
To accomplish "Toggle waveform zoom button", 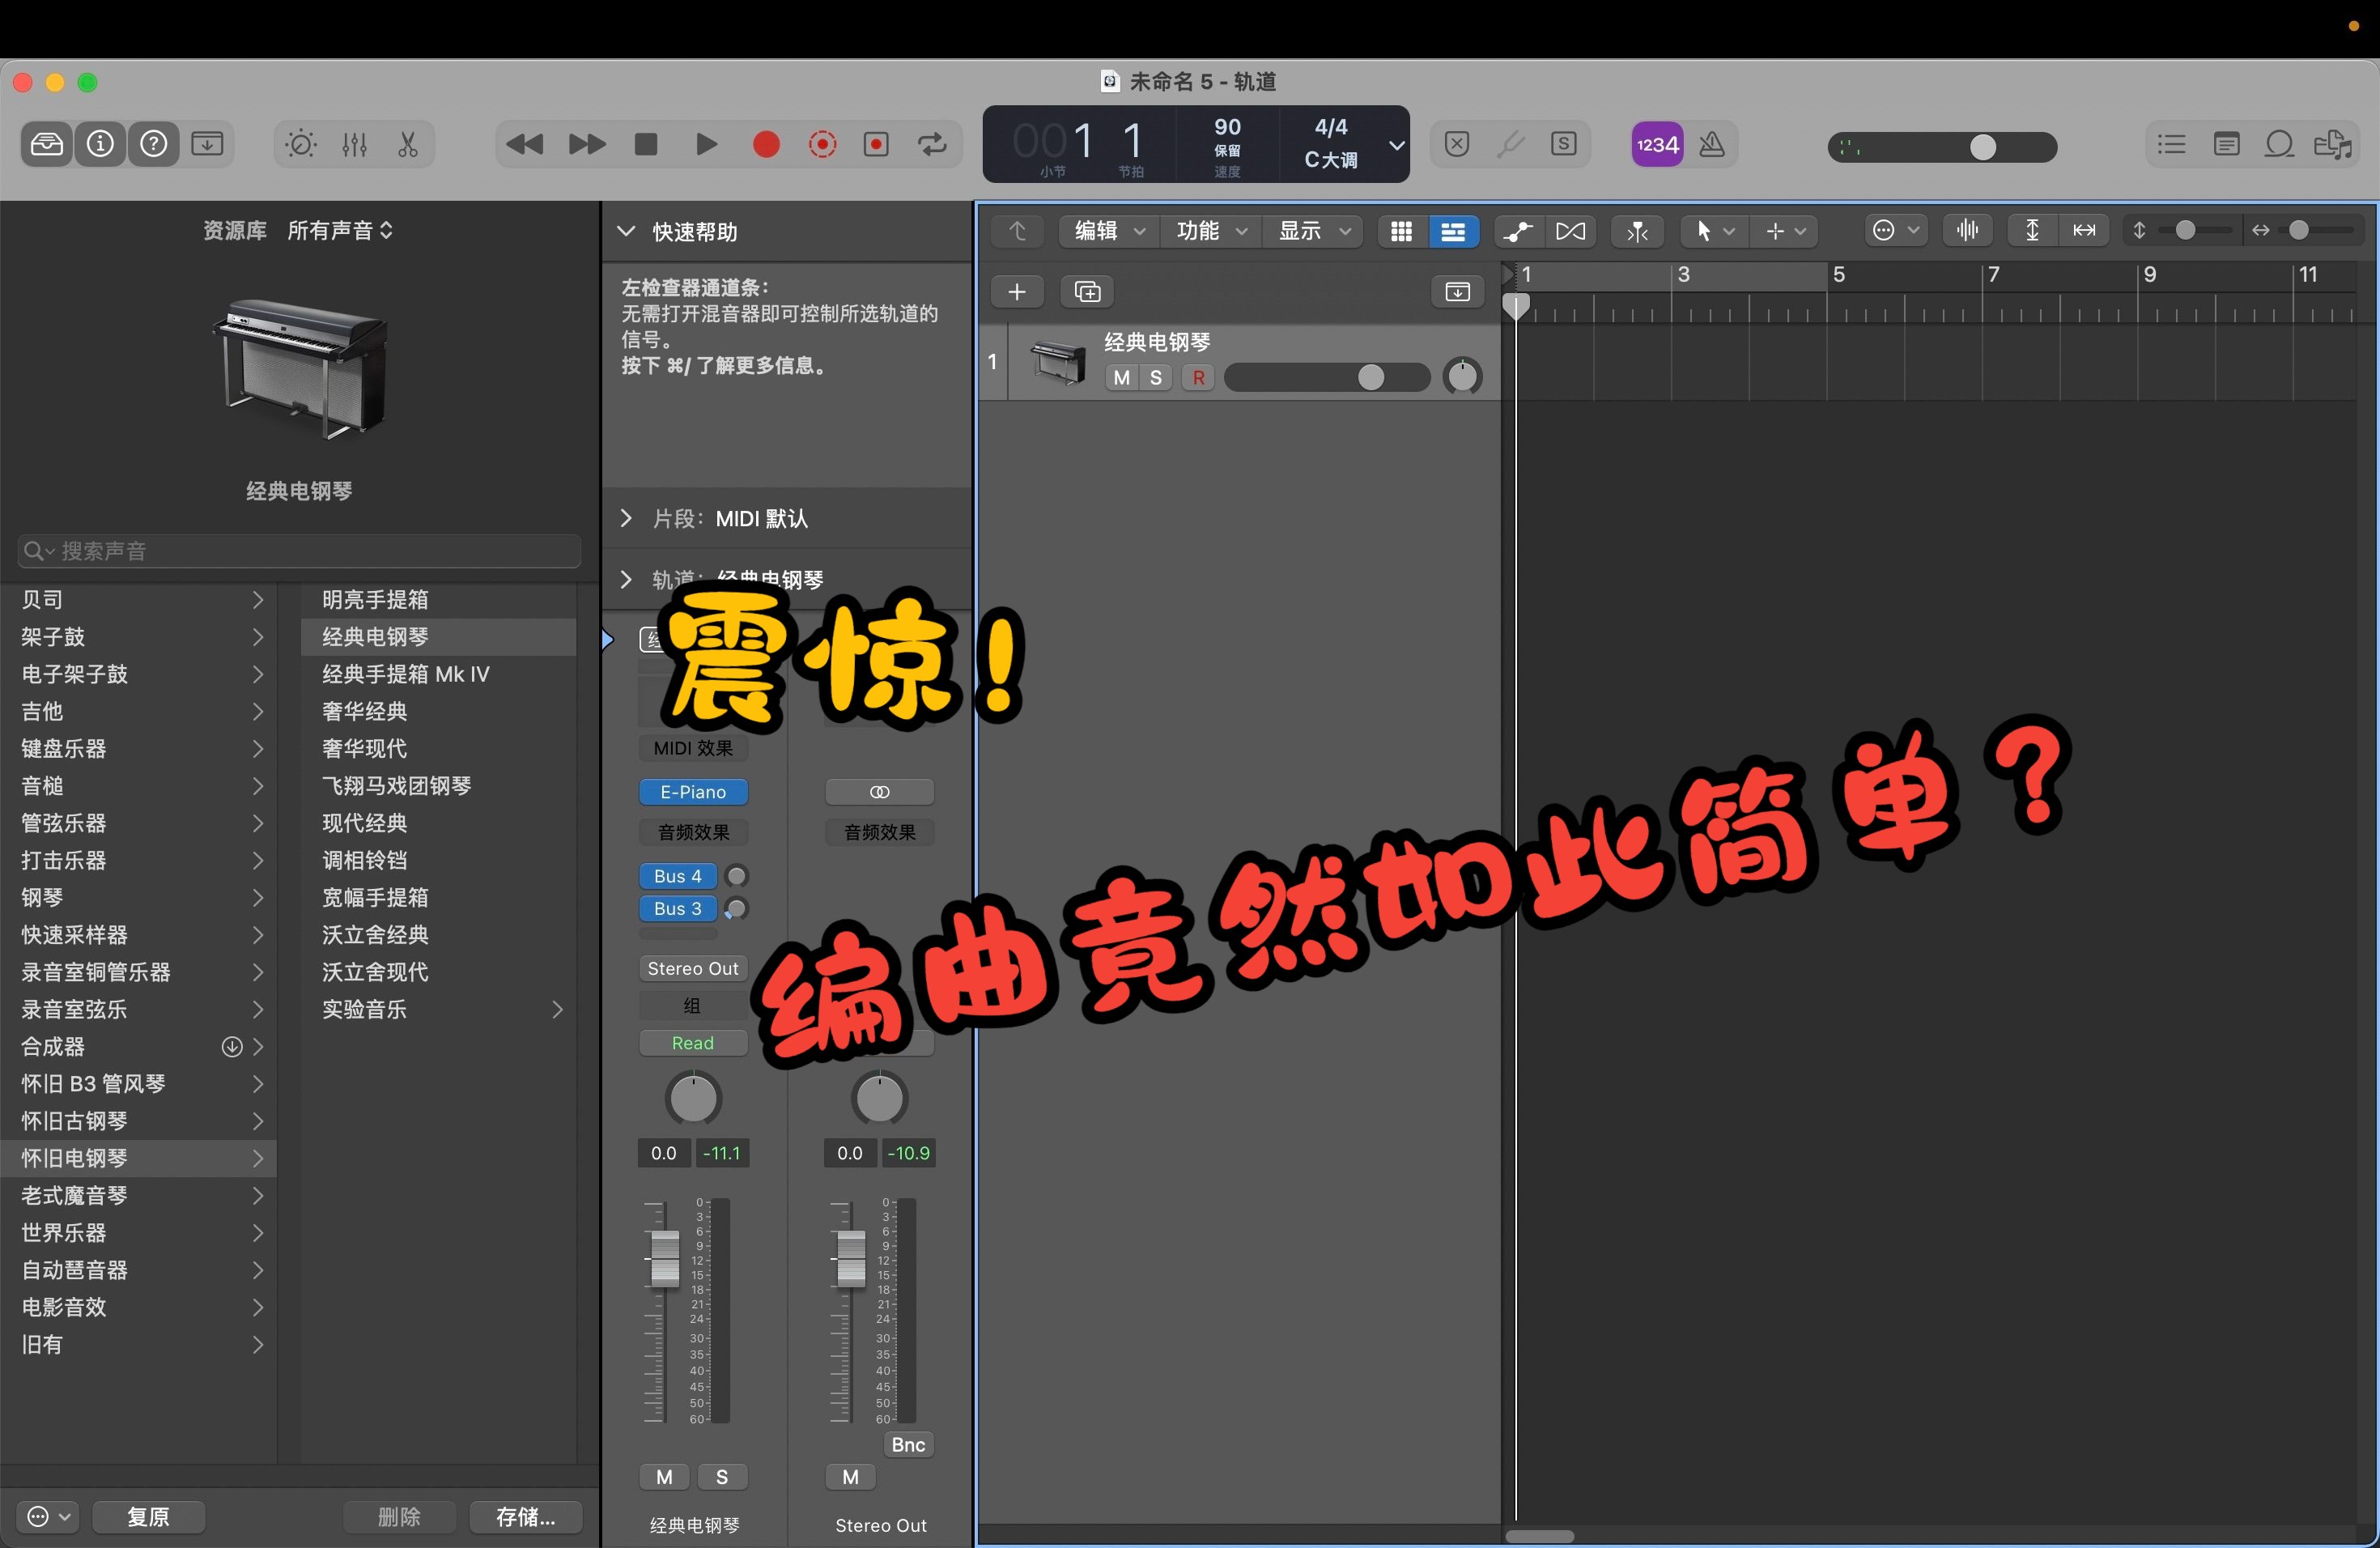I will pos(1967,231).
